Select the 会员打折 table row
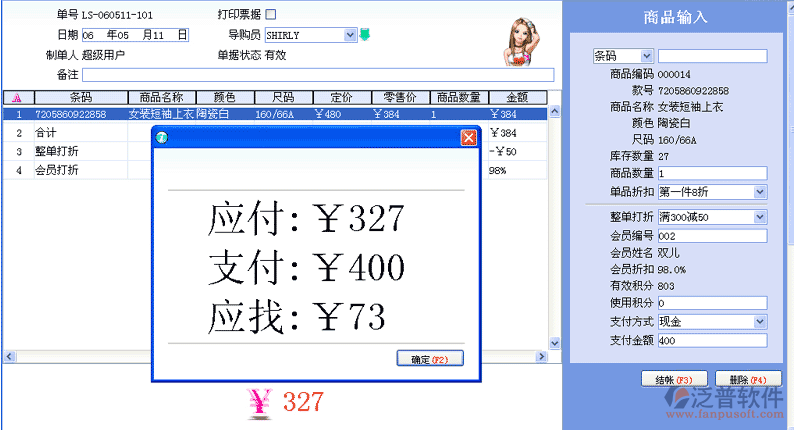794x430 pixels. [x=275, y=170]
